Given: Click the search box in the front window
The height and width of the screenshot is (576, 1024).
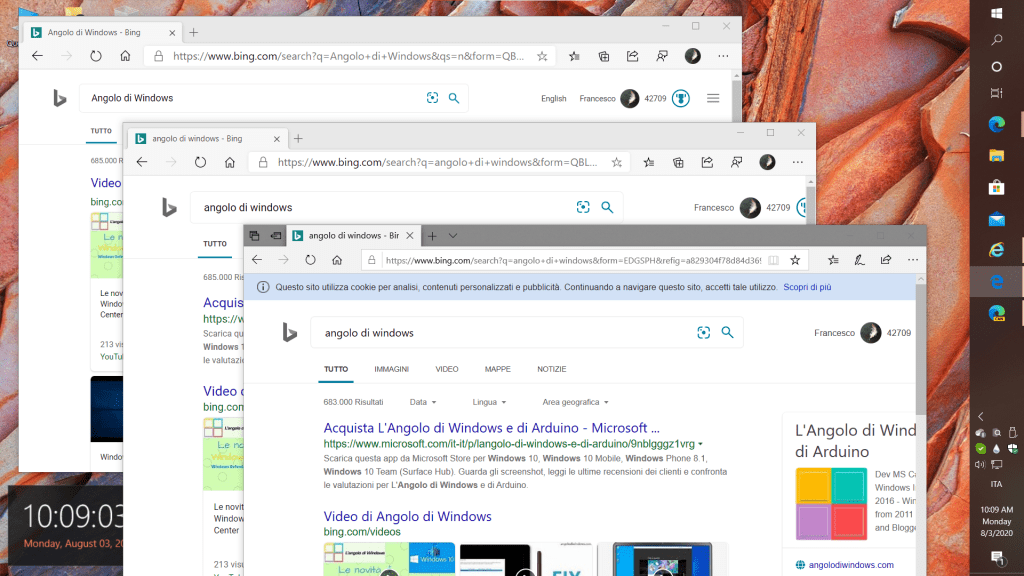Looking at the screenshot, I should tap(500, 333).
